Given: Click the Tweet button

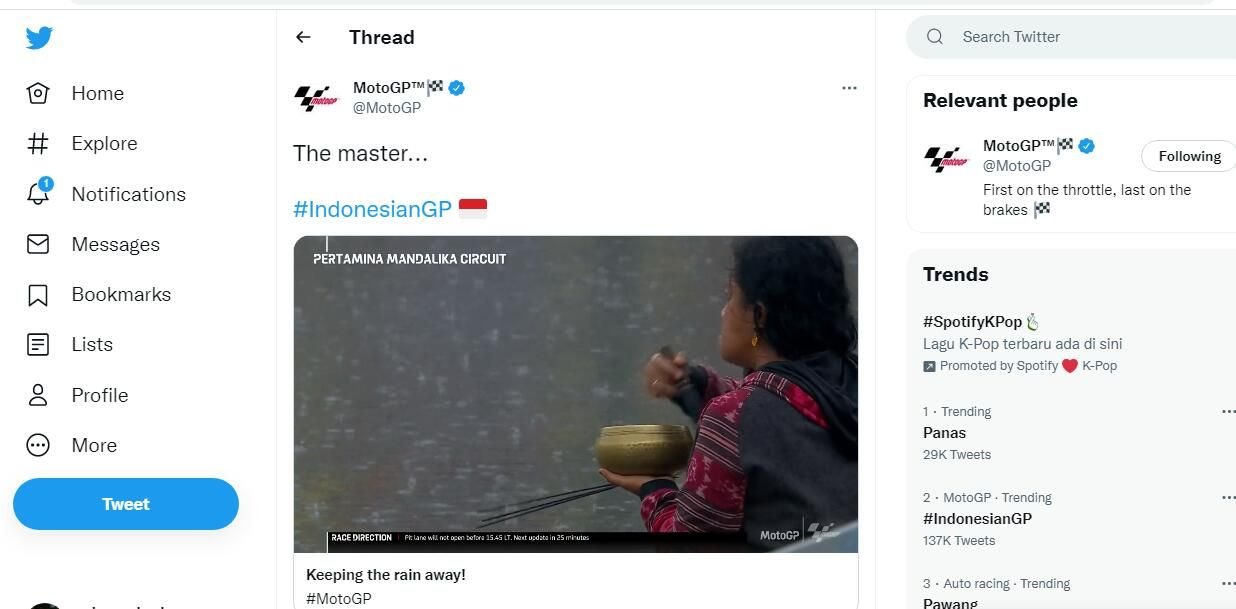Looking at the screenshot, I should 125,504.
